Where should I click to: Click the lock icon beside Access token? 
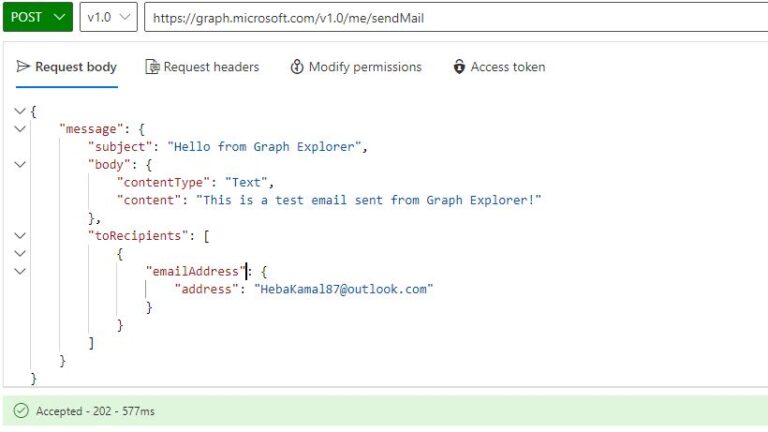[x=459, y=67]
